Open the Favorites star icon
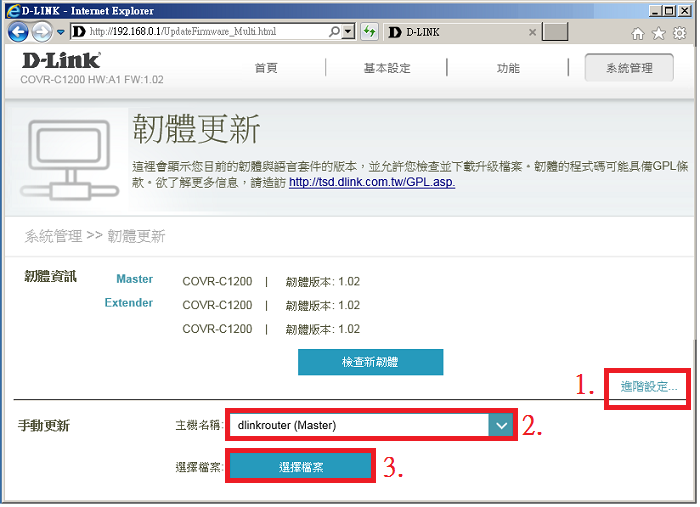Image resolution: width=700 pixels, height=507 pixels. 659,33
